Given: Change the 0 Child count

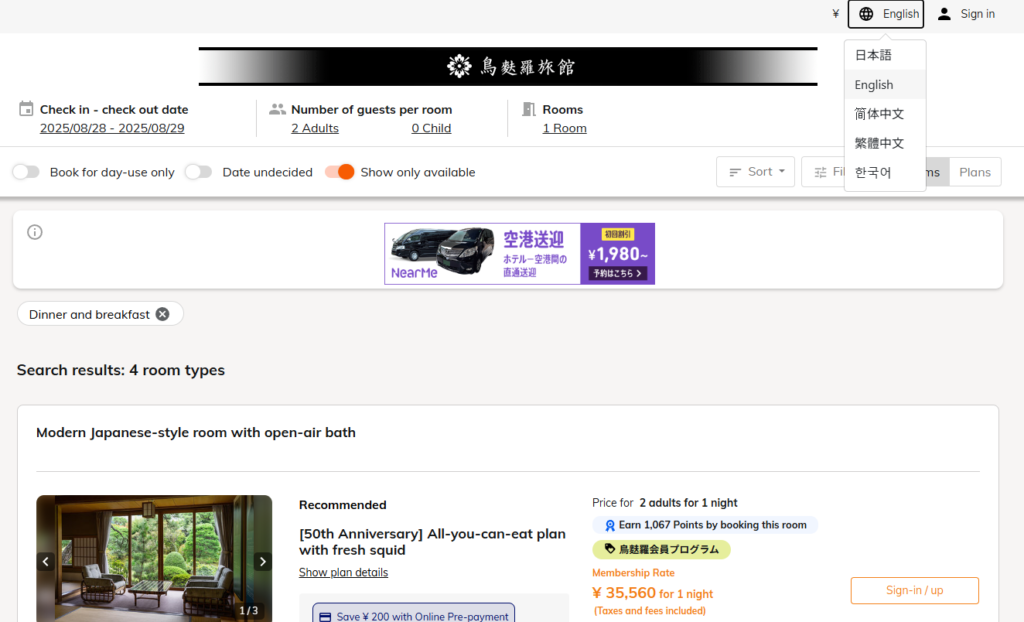Looking at the screenshot, I should [431, 128].
